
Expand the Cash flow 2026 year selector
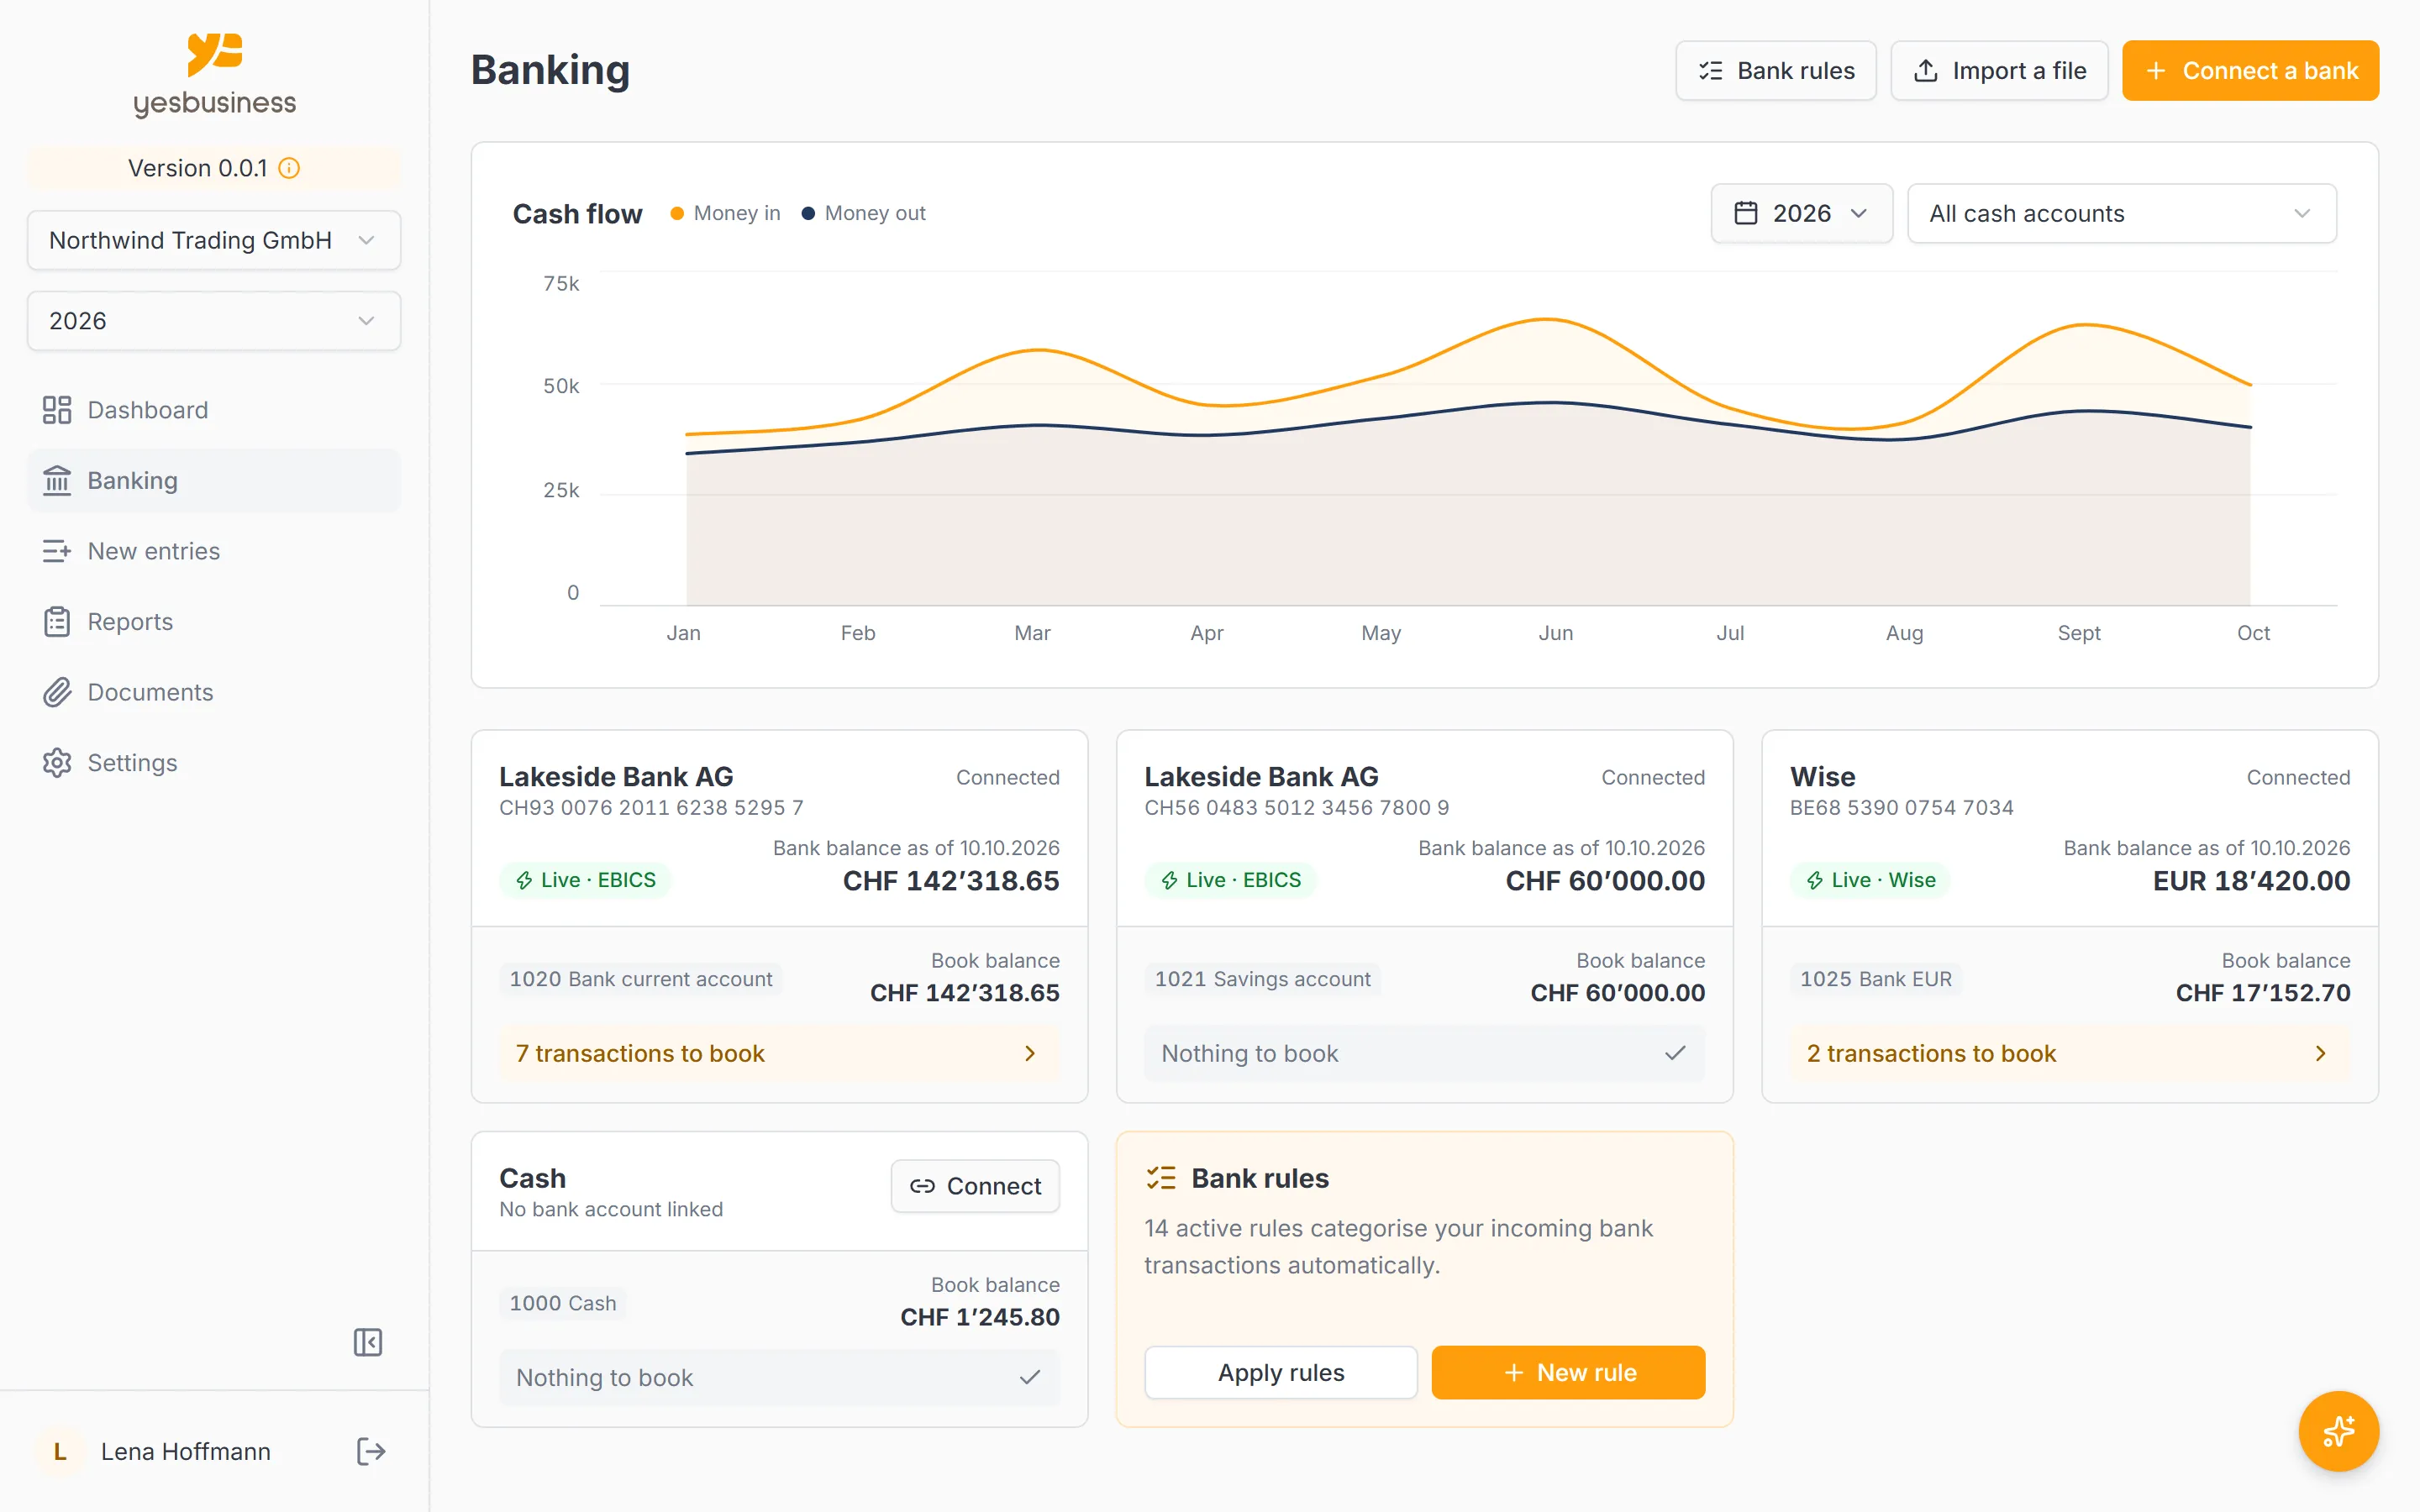[1802, 213]
